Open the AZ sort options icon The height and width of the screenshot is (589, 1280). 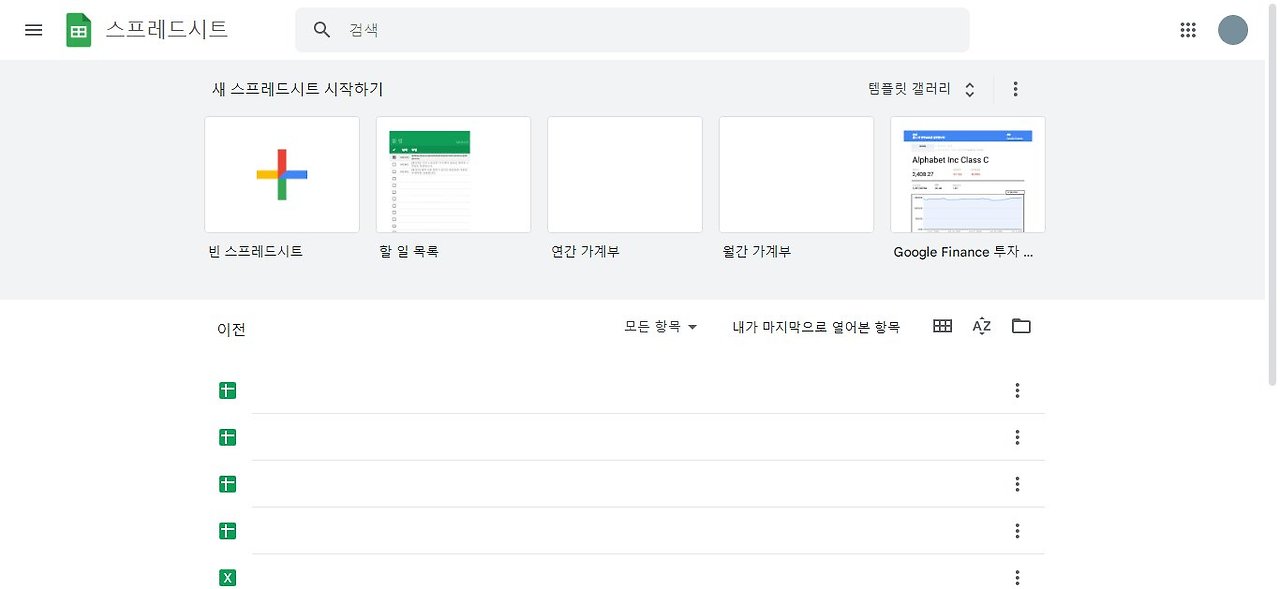pyautogui.click(x=982, y=326)
